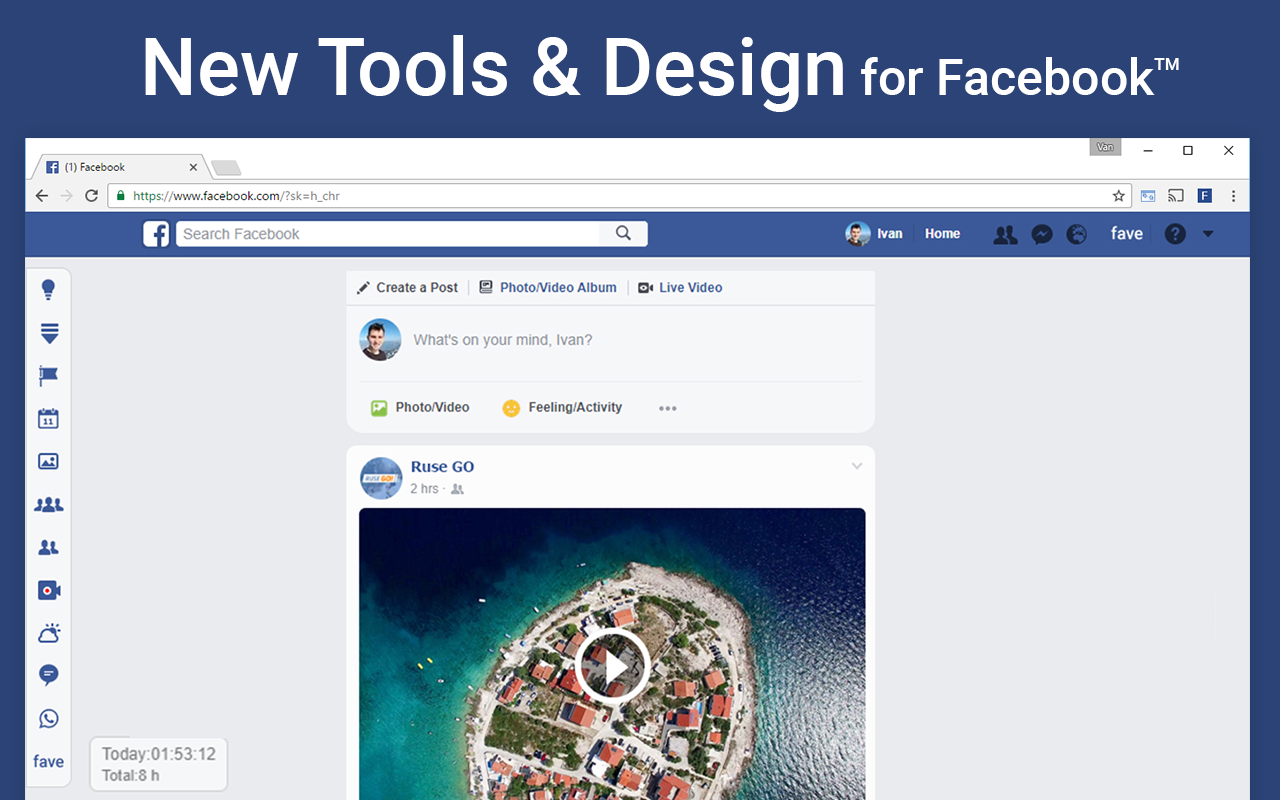Click the Search Facebook field
The width and height of the screenshot is (1280, 800).
(388, 234)
